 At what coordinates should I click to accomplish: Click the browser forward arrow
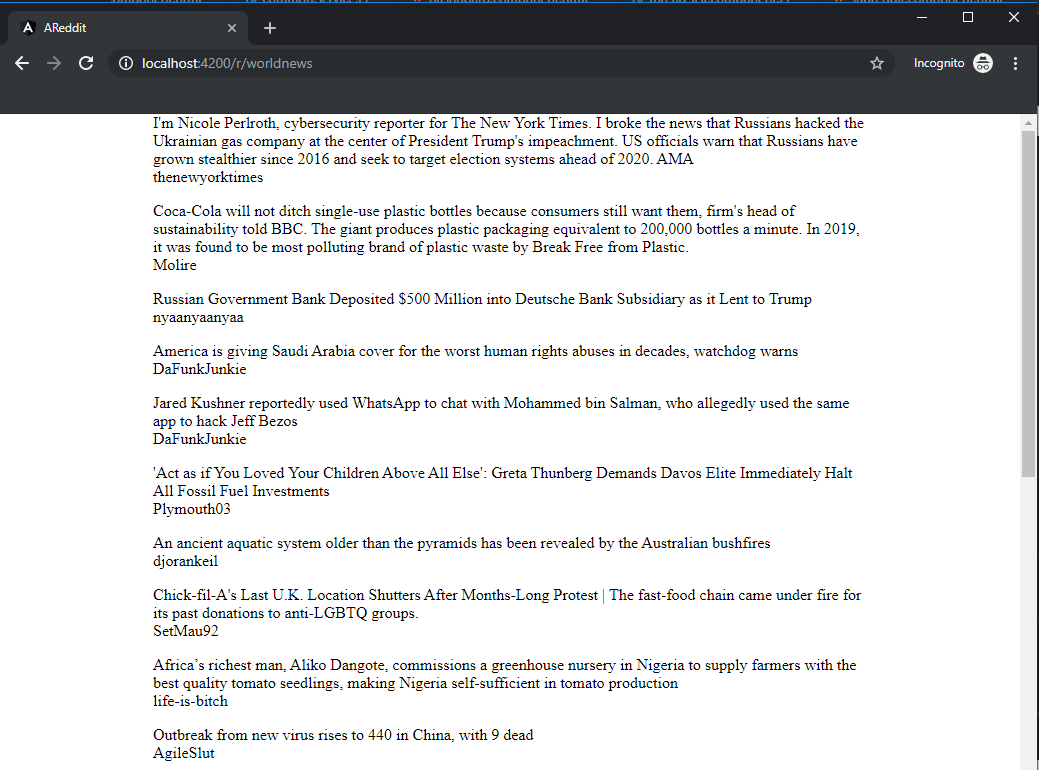point(54,63)
